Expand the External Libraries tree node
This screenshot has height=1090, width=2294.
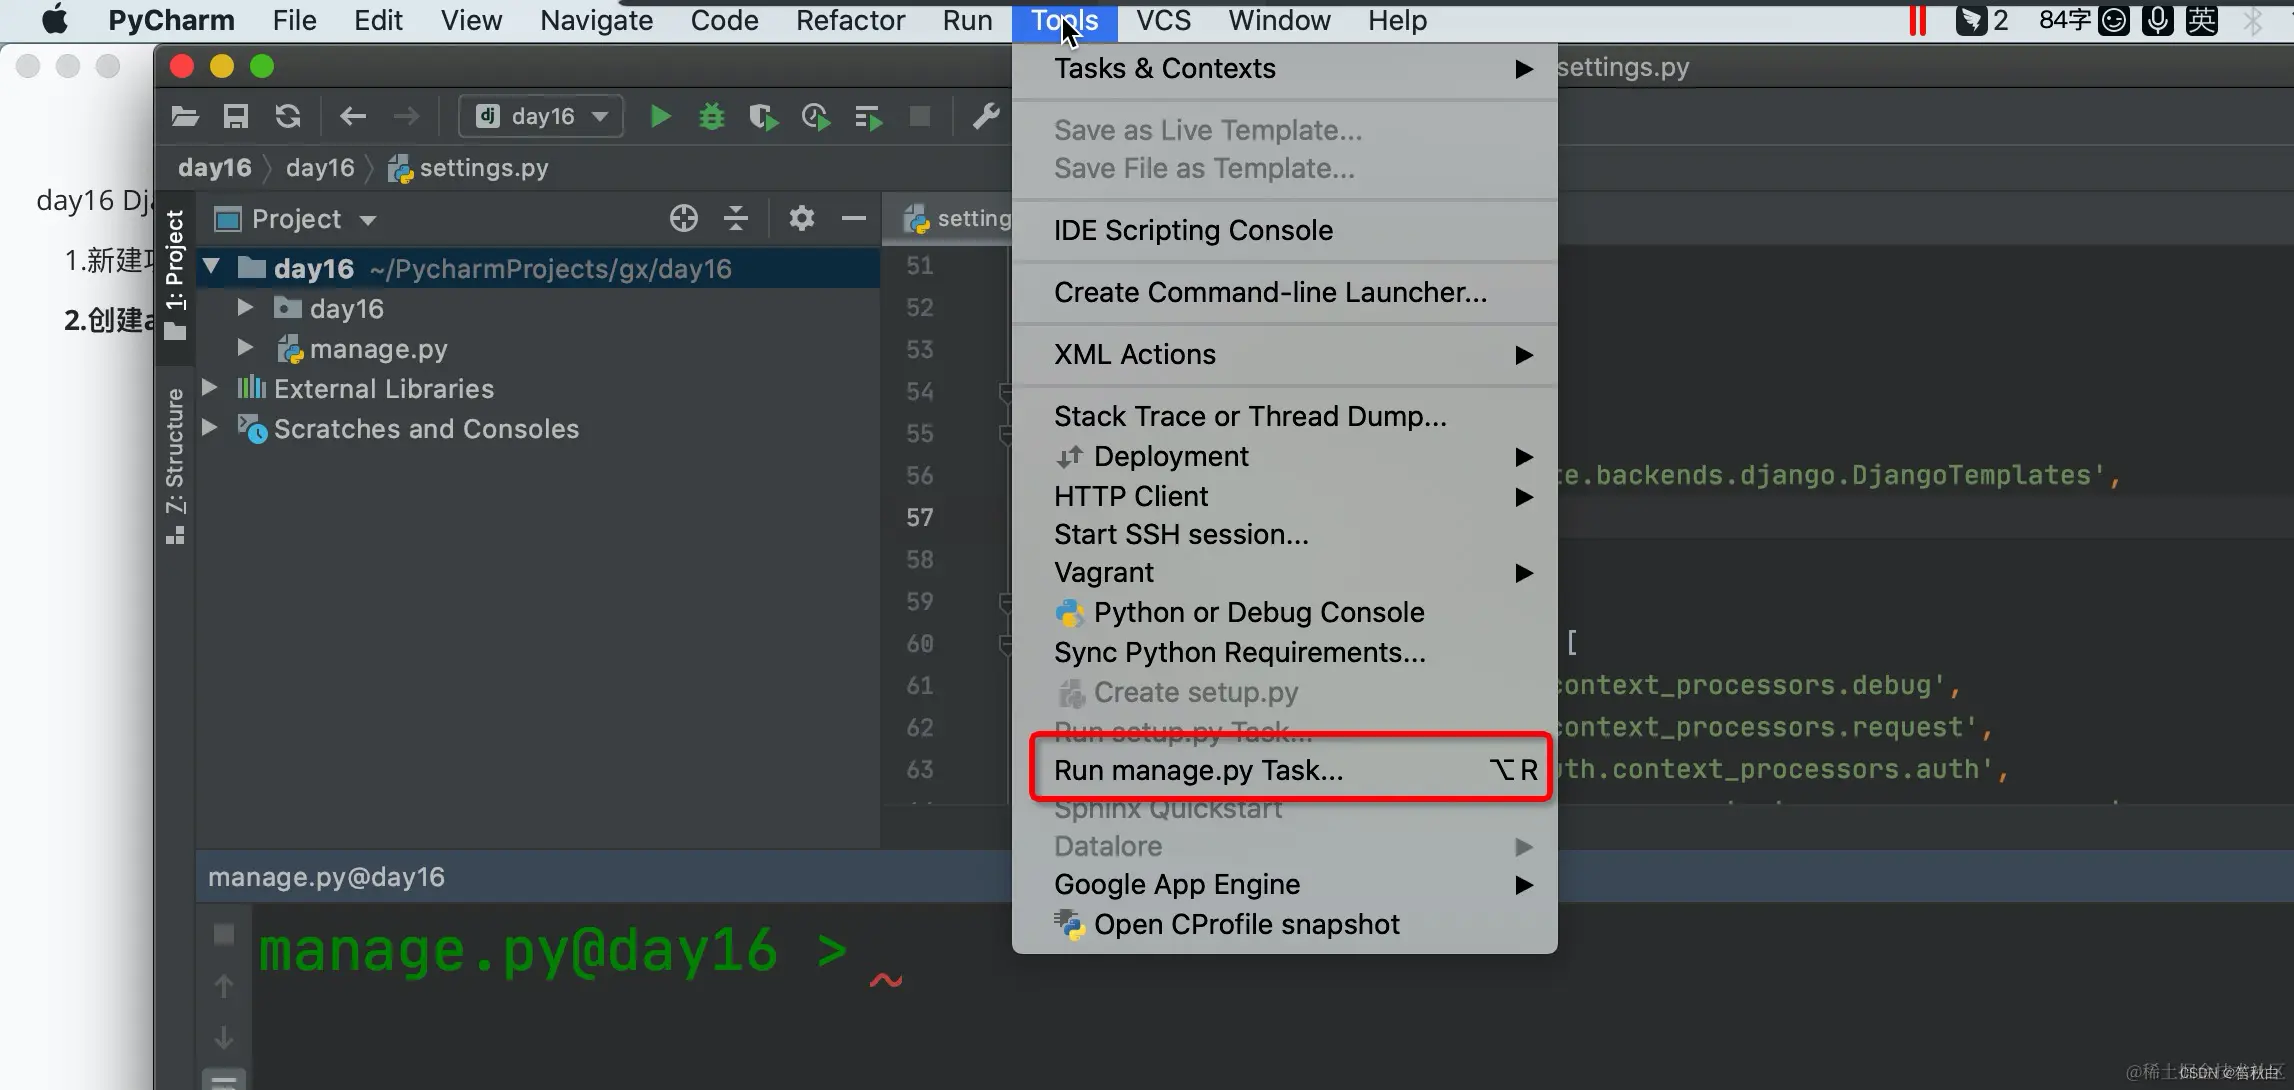pos(210,388)
